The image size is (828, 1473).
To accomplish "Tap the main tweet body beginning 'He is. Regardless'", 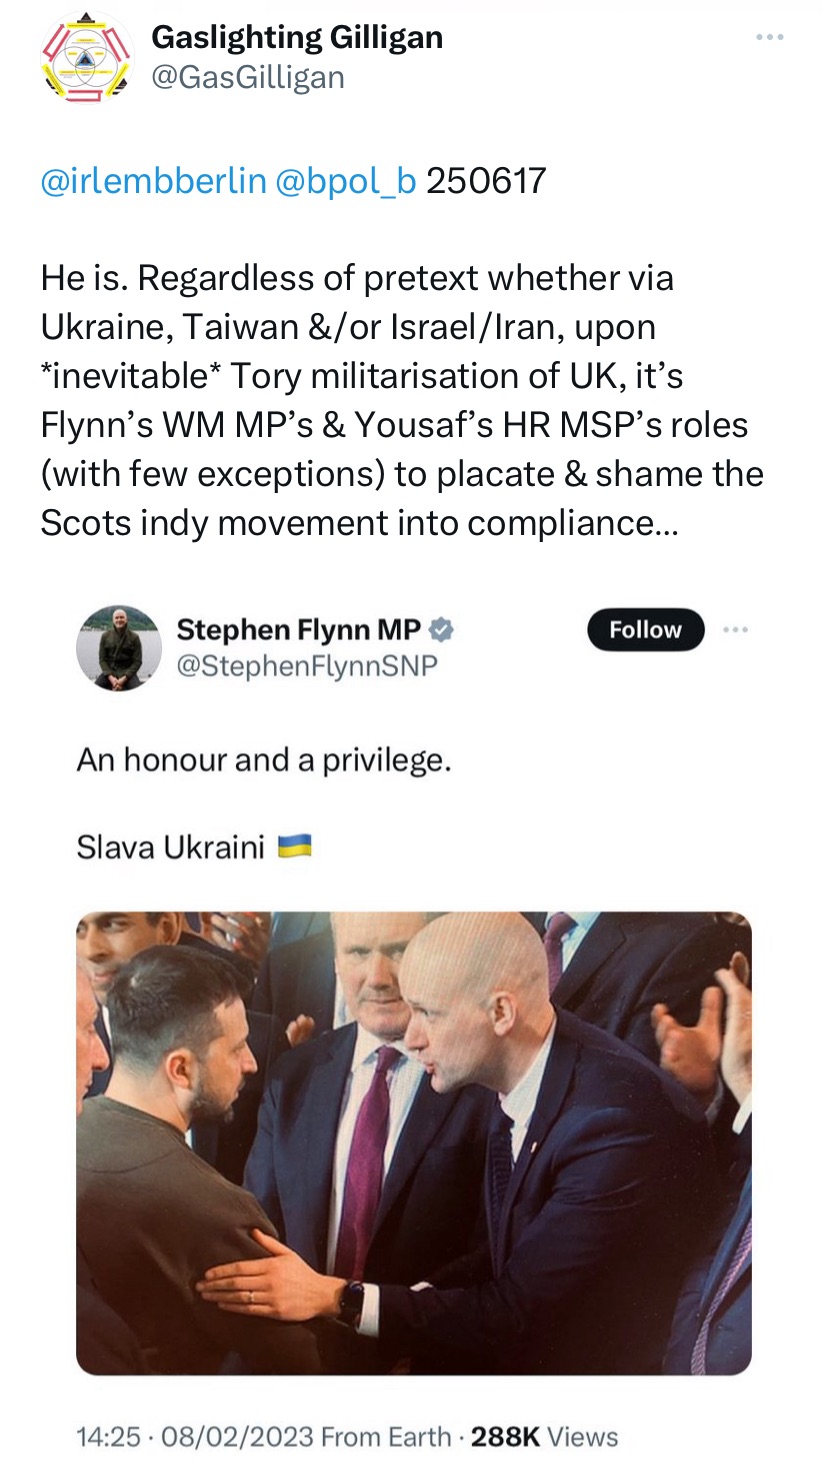I will tap(400, 400).
